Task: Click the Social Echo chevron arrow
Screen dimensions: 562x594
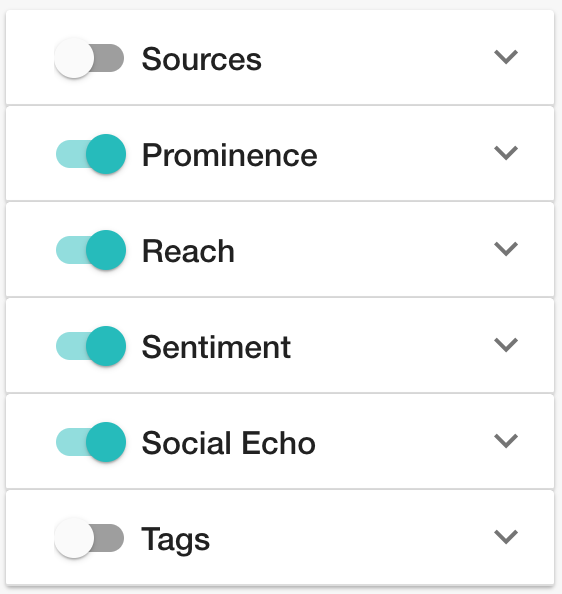Action: (506, 441)
